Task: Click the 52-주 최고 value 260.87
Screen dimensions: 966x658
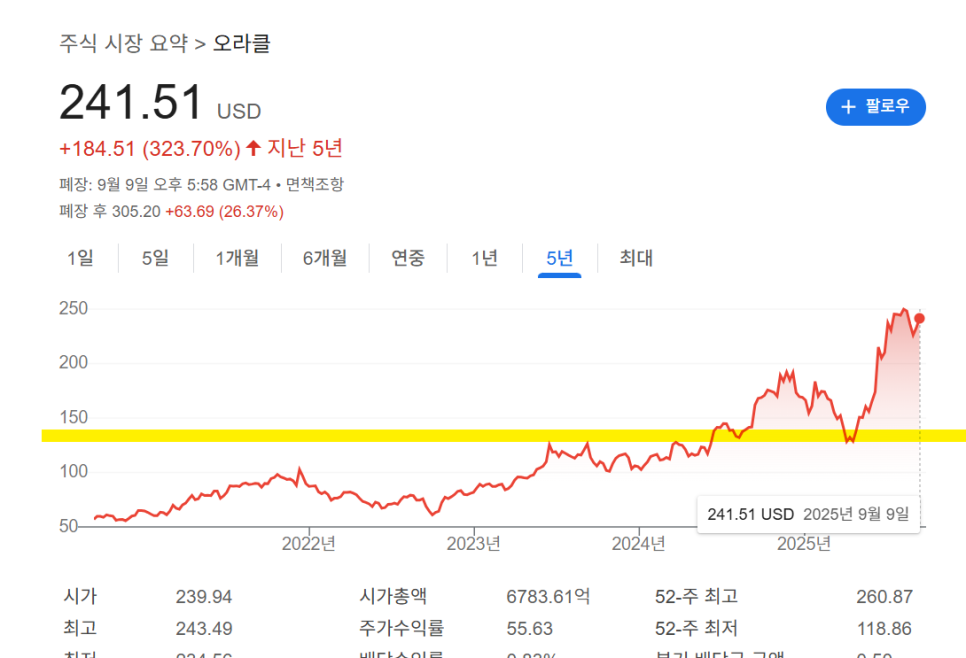Action: (885, 596)
